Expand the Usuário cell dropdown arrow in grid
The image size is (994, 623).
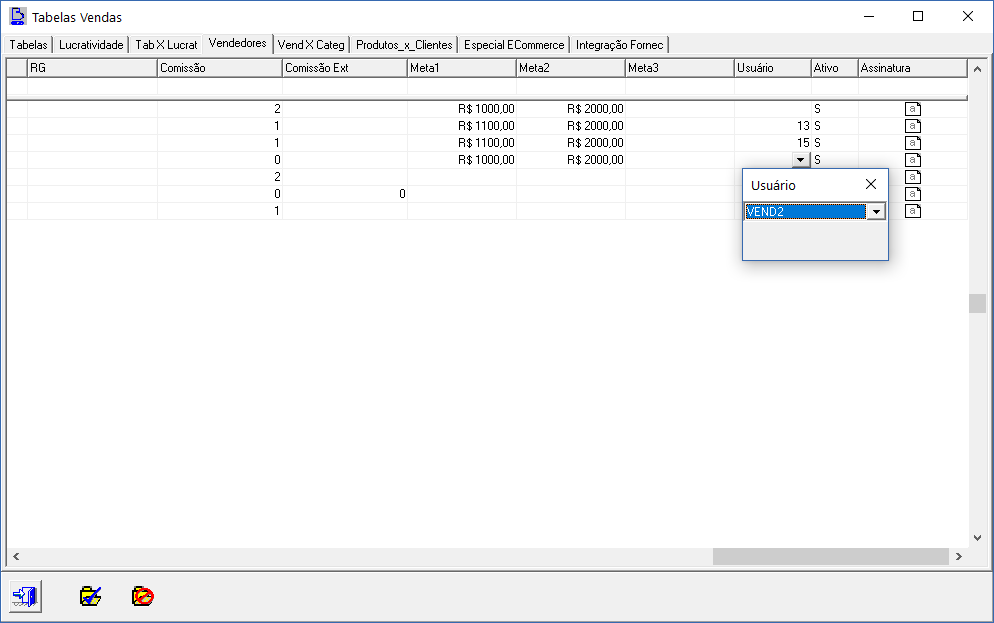point(801,160)
